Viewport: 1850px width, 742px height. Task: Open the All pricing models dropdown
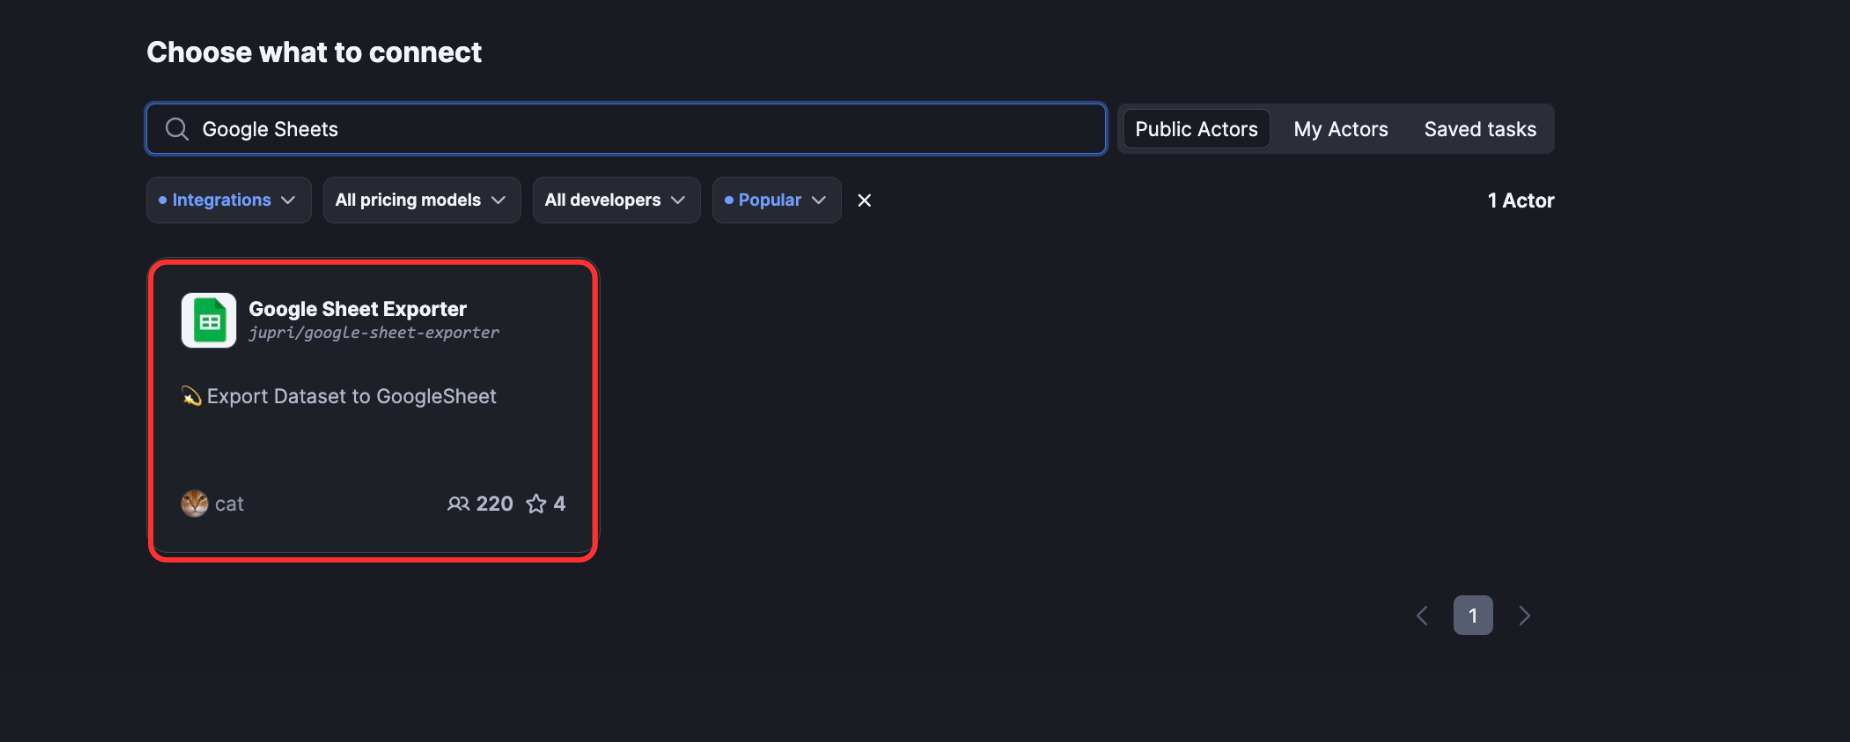pos(421,200)
